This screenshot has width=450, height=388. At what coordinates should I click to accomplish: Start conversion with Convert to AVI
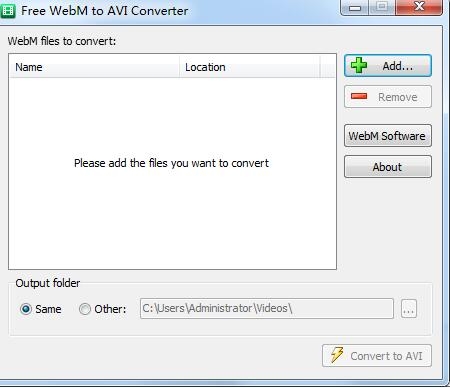tap(377, 356)
